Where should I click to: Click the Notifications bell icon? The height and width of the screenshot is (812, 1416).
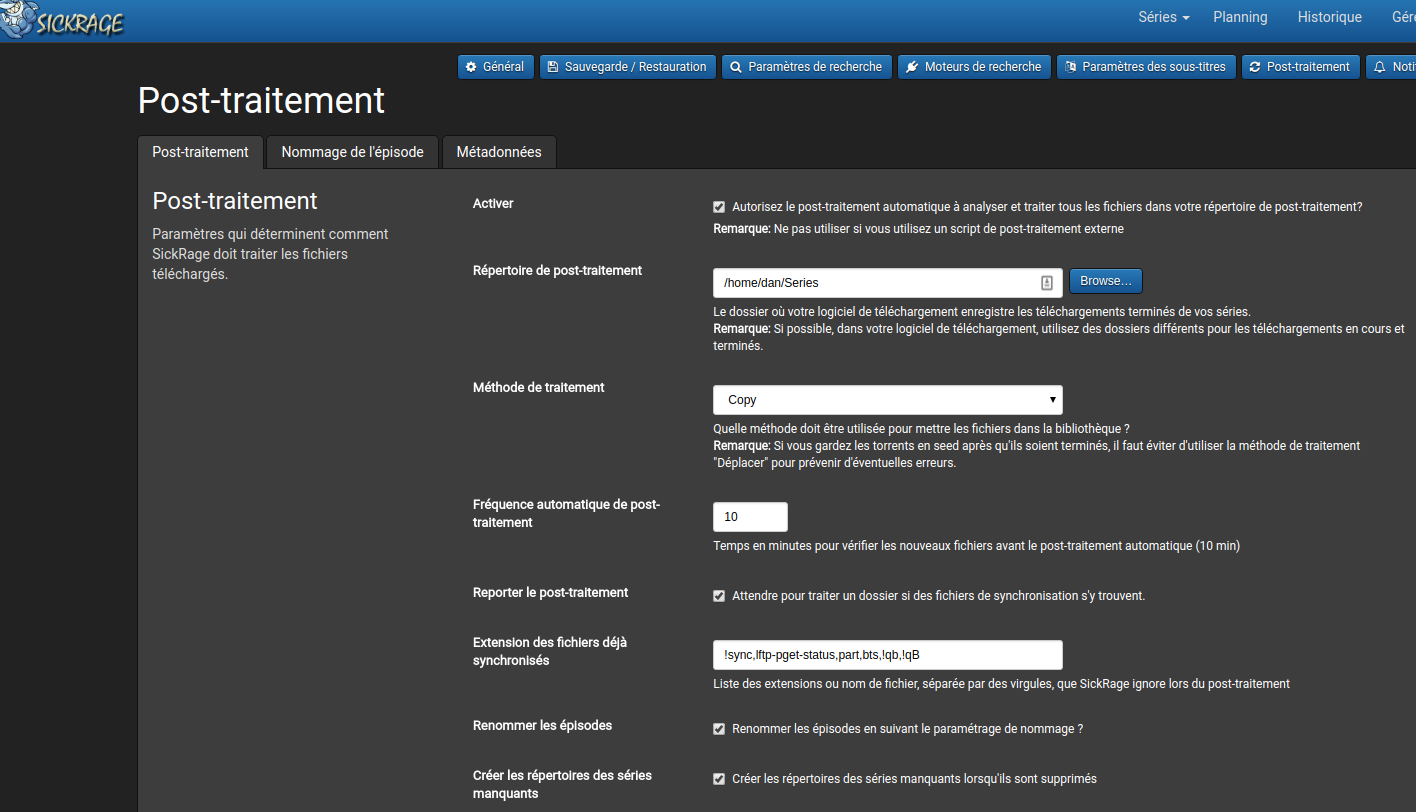[x=1380, y=67]
